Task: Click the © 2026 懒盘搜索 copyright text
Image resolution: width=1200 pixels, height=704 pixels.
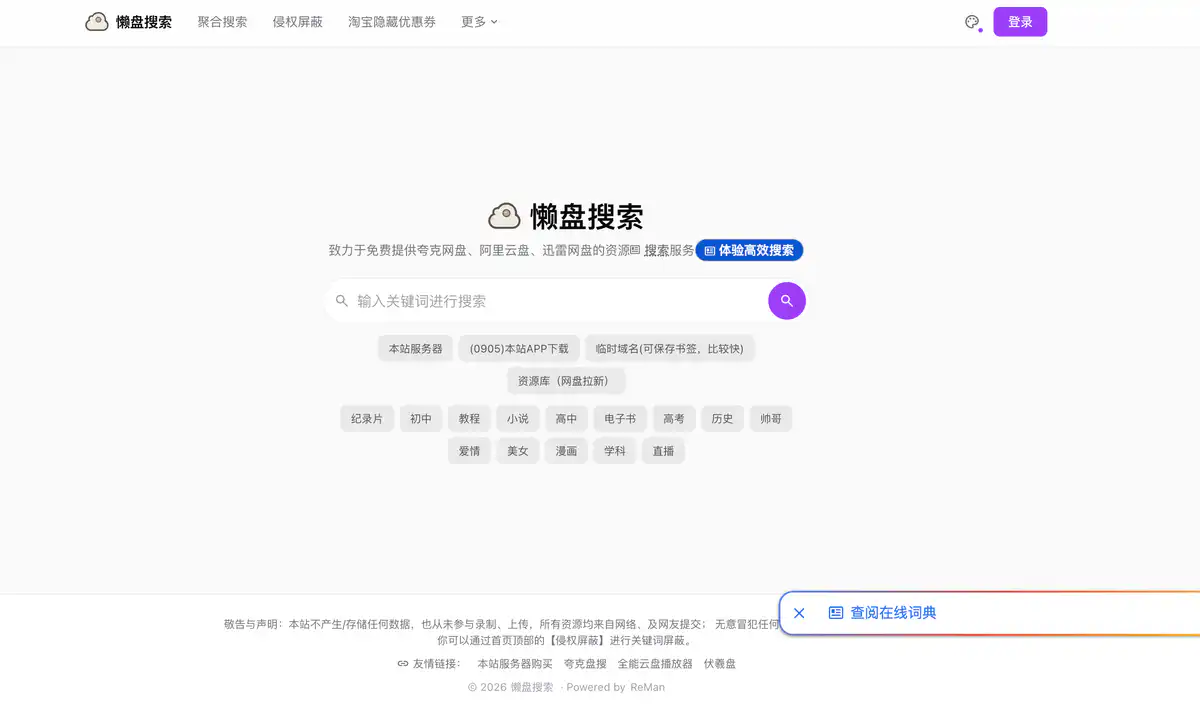Action: [x=510, y=688]
